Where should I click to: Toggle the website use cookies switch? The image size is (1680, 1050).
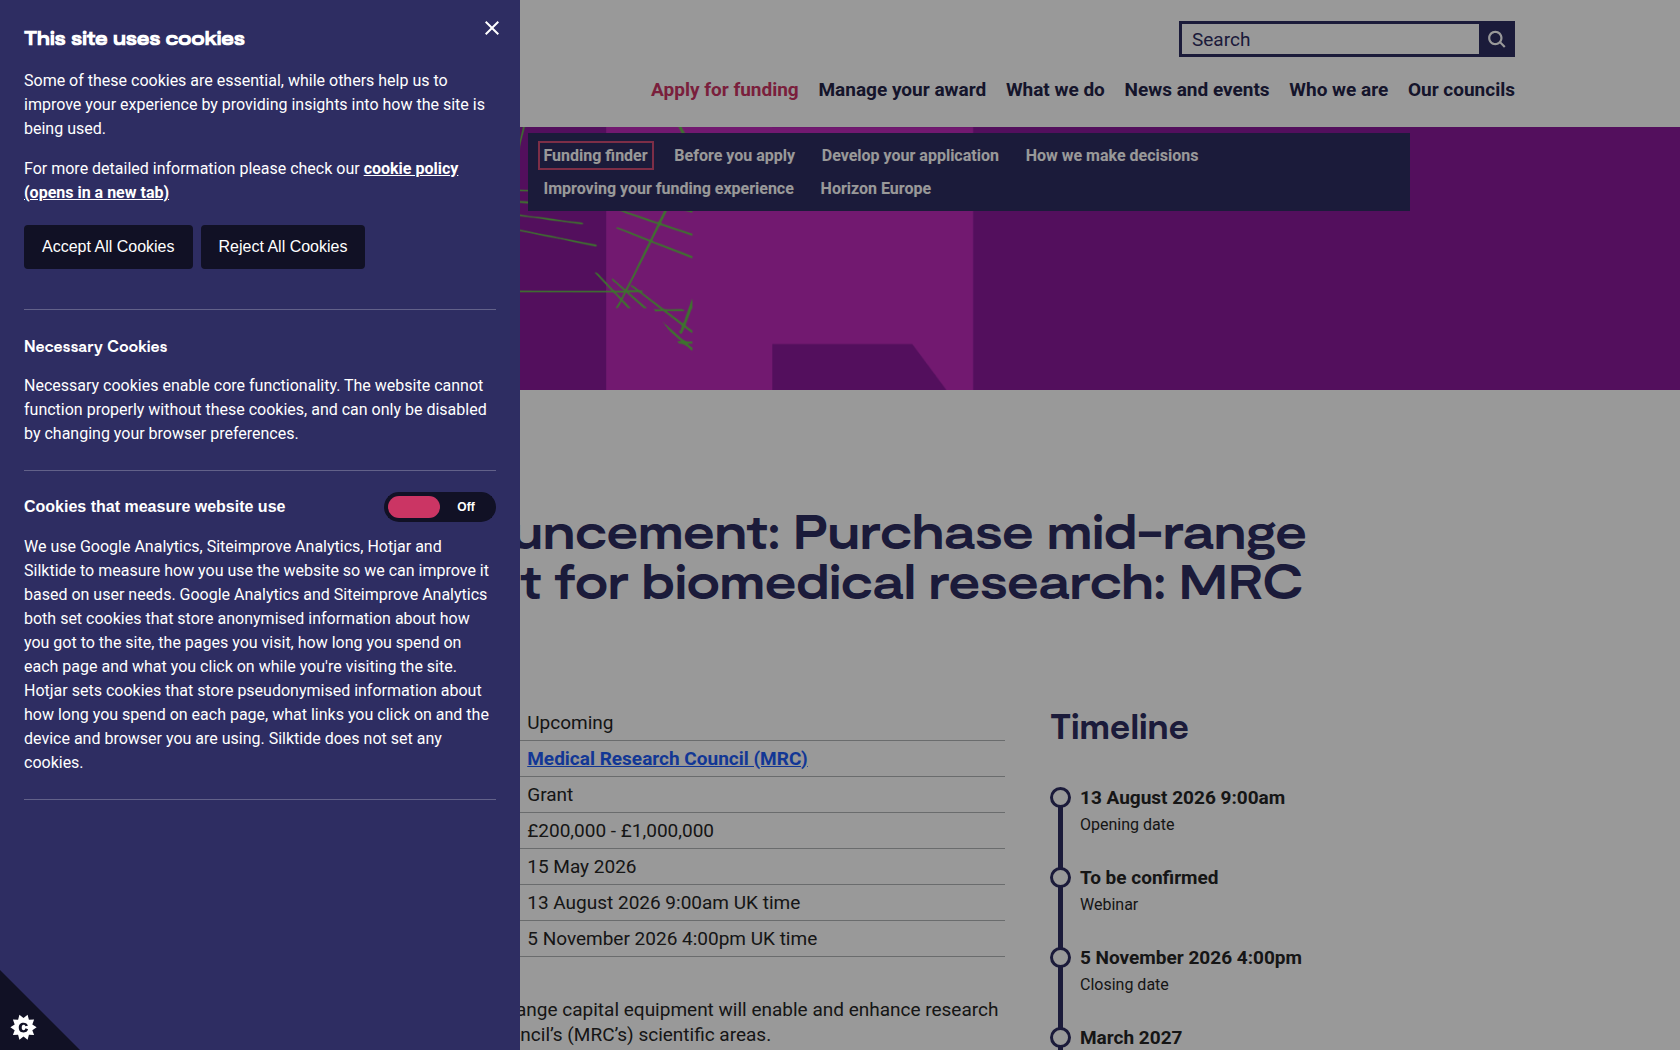[440, 507]
